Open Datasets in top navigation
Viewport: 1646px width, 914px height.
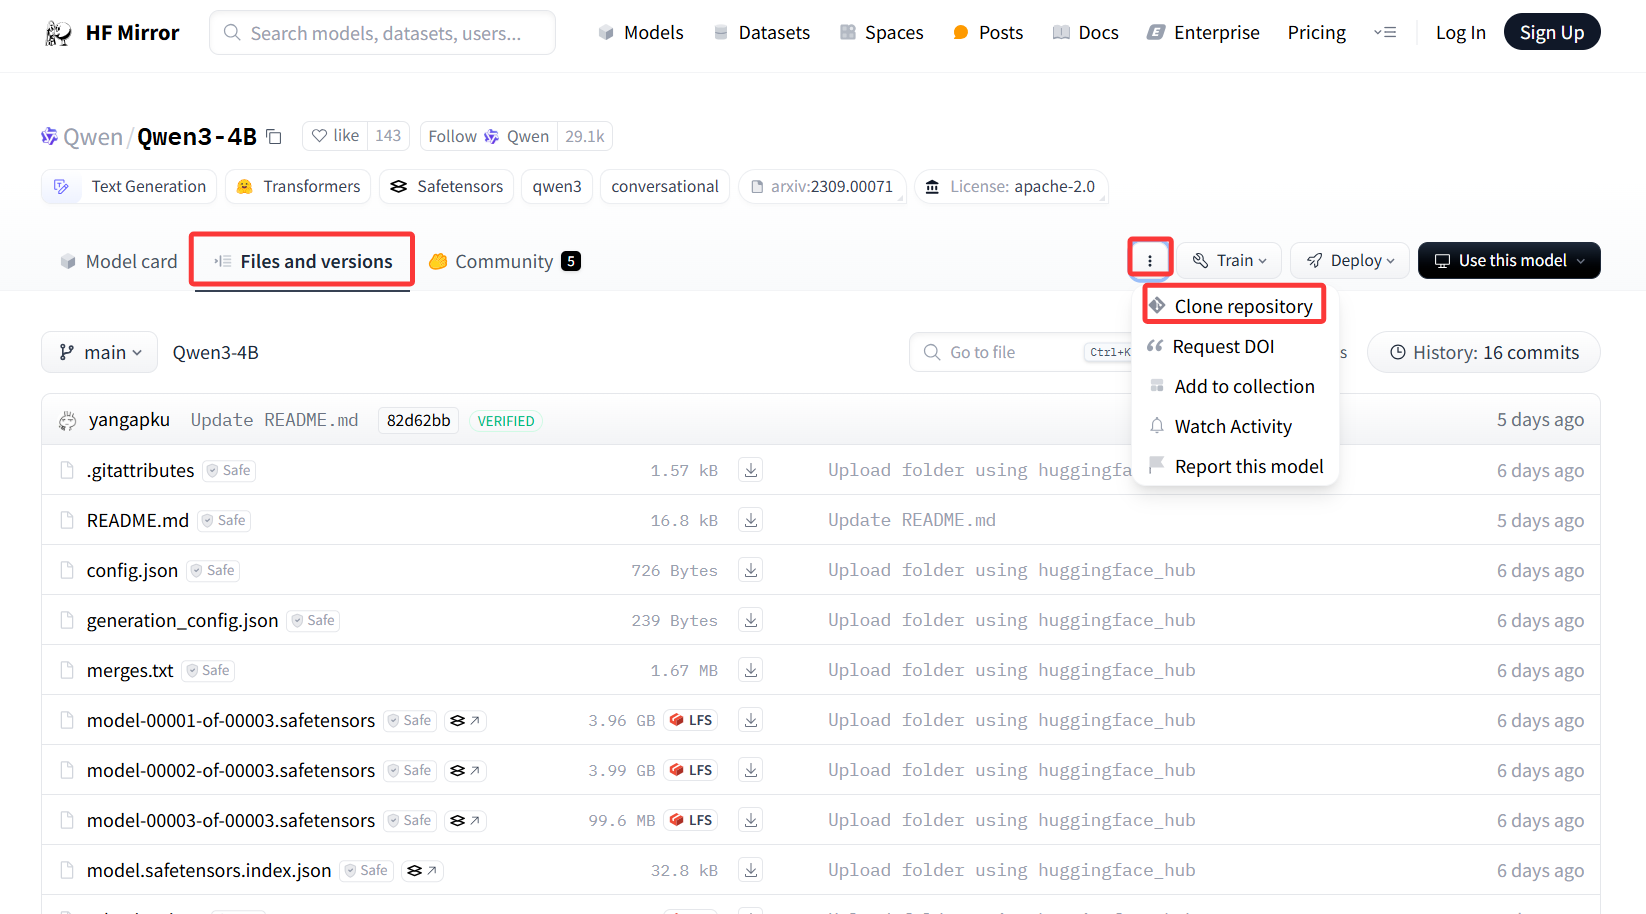761,32
